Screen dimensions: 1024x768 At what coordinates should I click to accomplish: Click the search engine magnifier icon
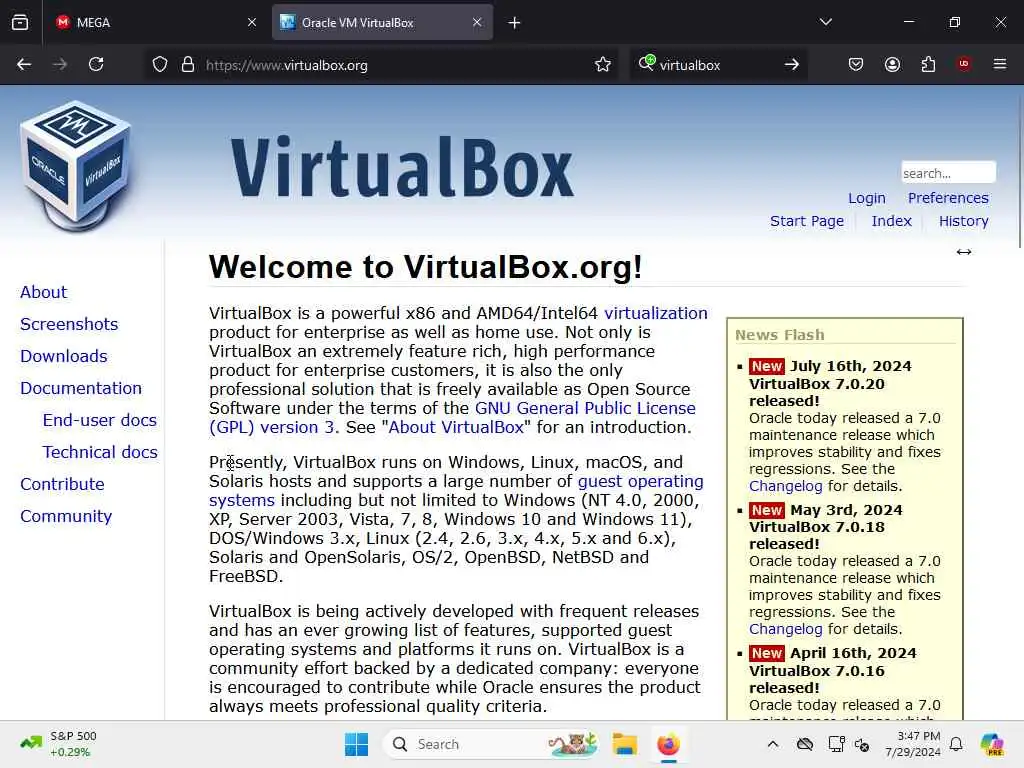pos(647,63)
